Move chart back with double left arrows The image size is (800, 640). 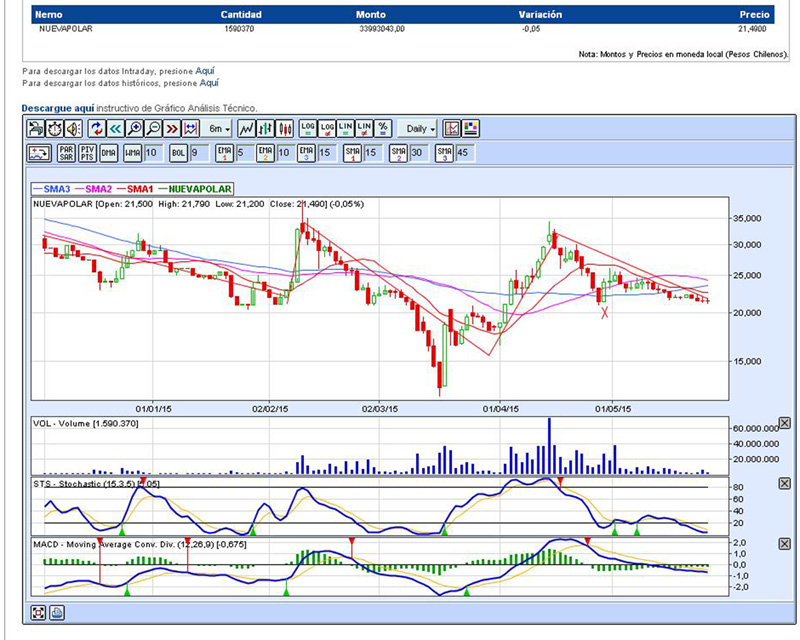115,129
